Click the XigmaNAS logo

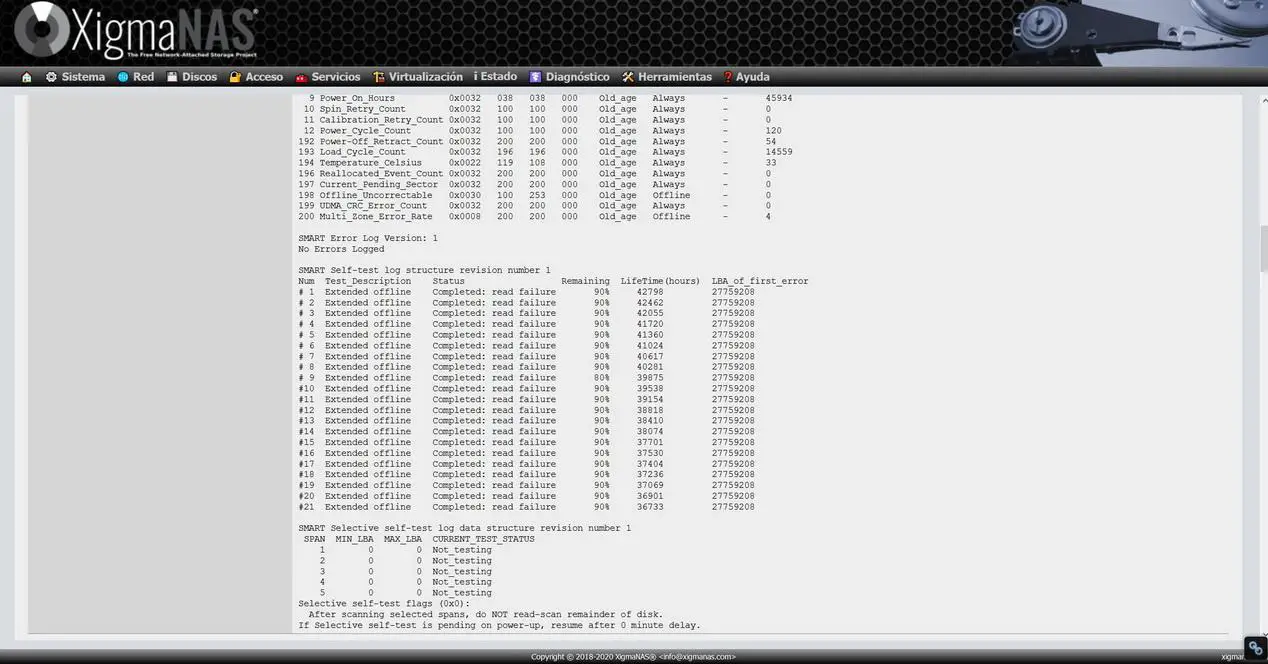pos(136,32)
